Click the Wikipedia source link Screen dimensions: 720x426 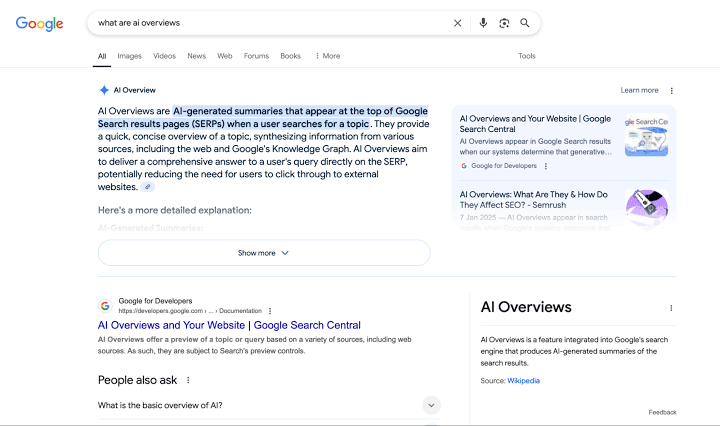click(523, 381)
